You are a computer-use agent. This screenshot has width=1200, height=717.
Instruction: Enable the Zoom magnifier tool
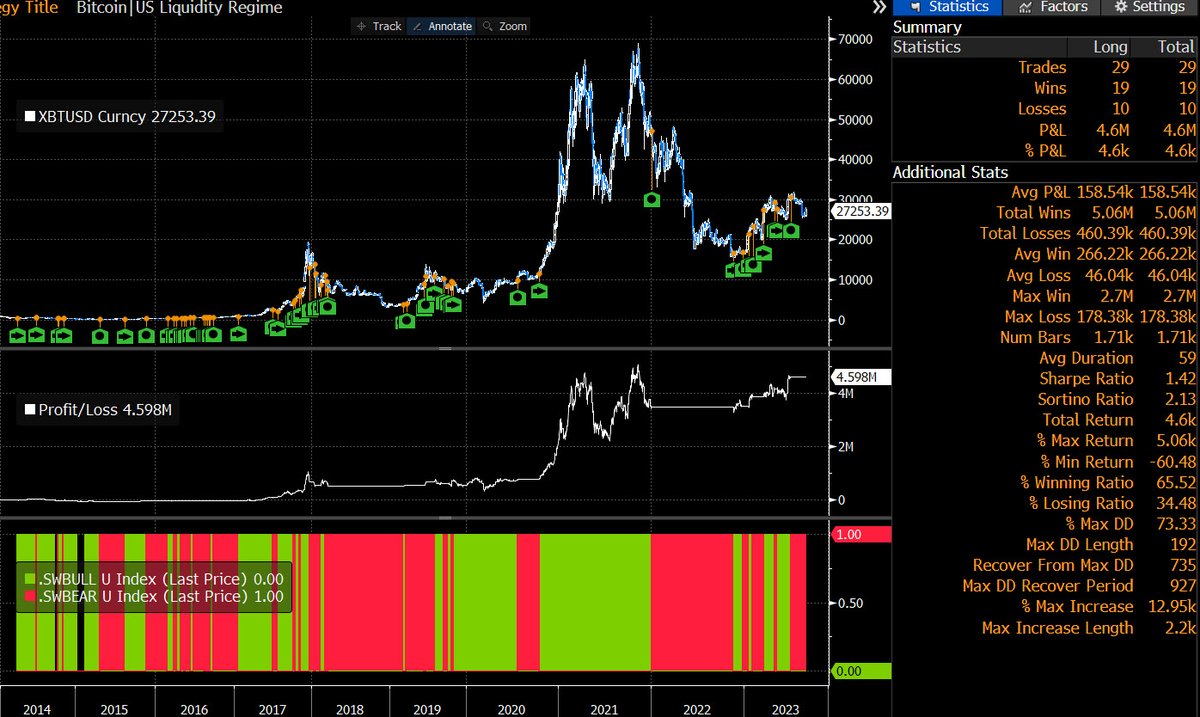505,26
